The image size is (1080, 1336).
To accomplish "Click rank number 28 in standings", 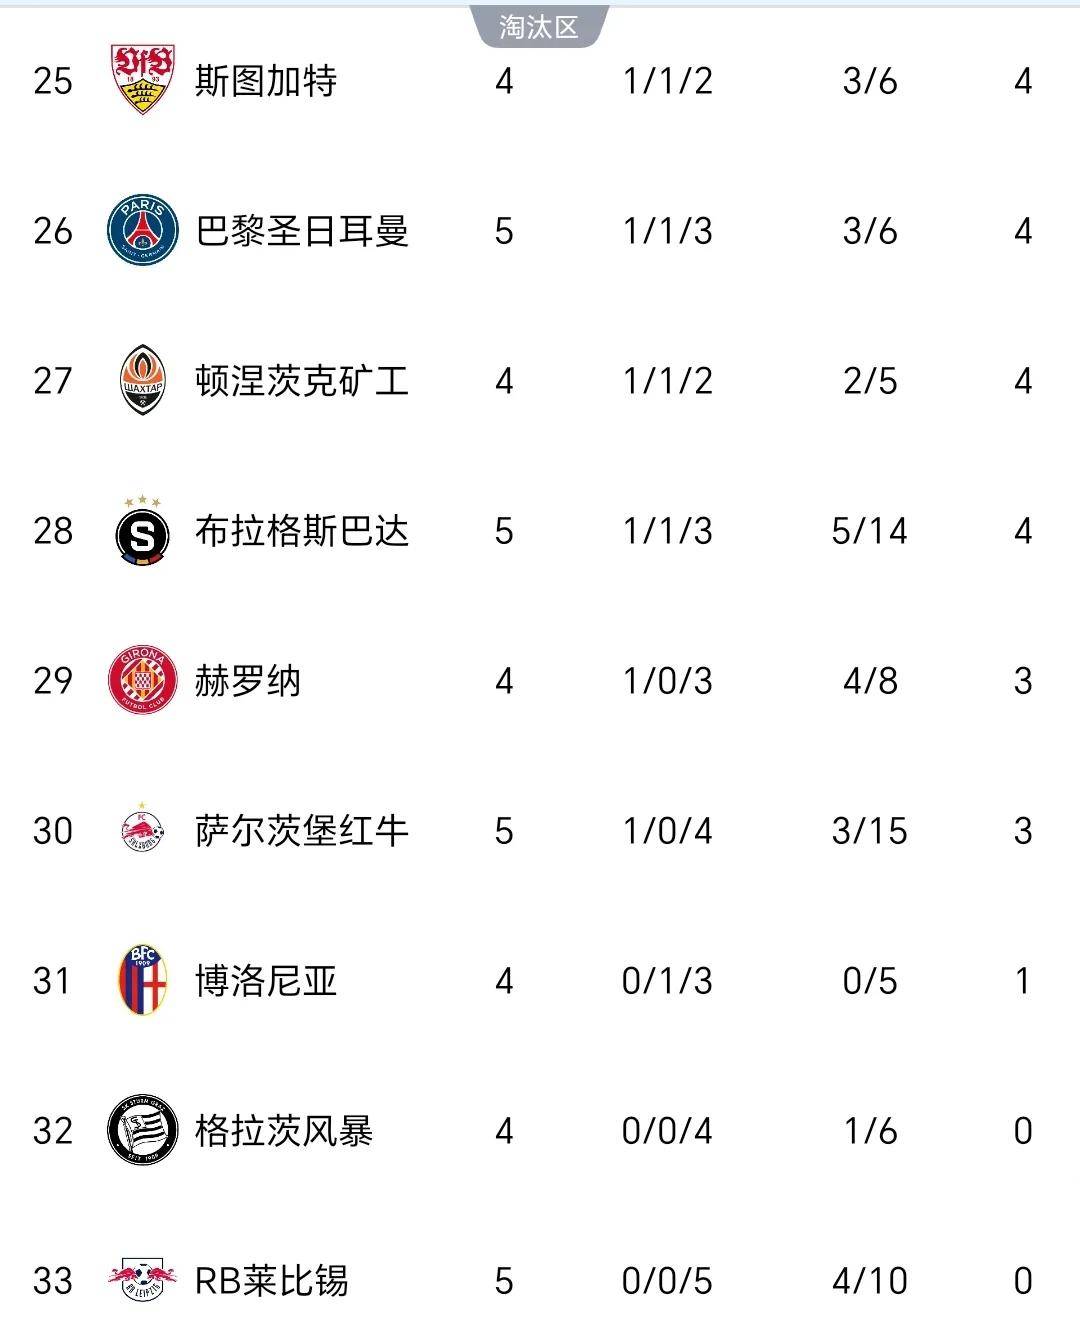I will point(53,531).
